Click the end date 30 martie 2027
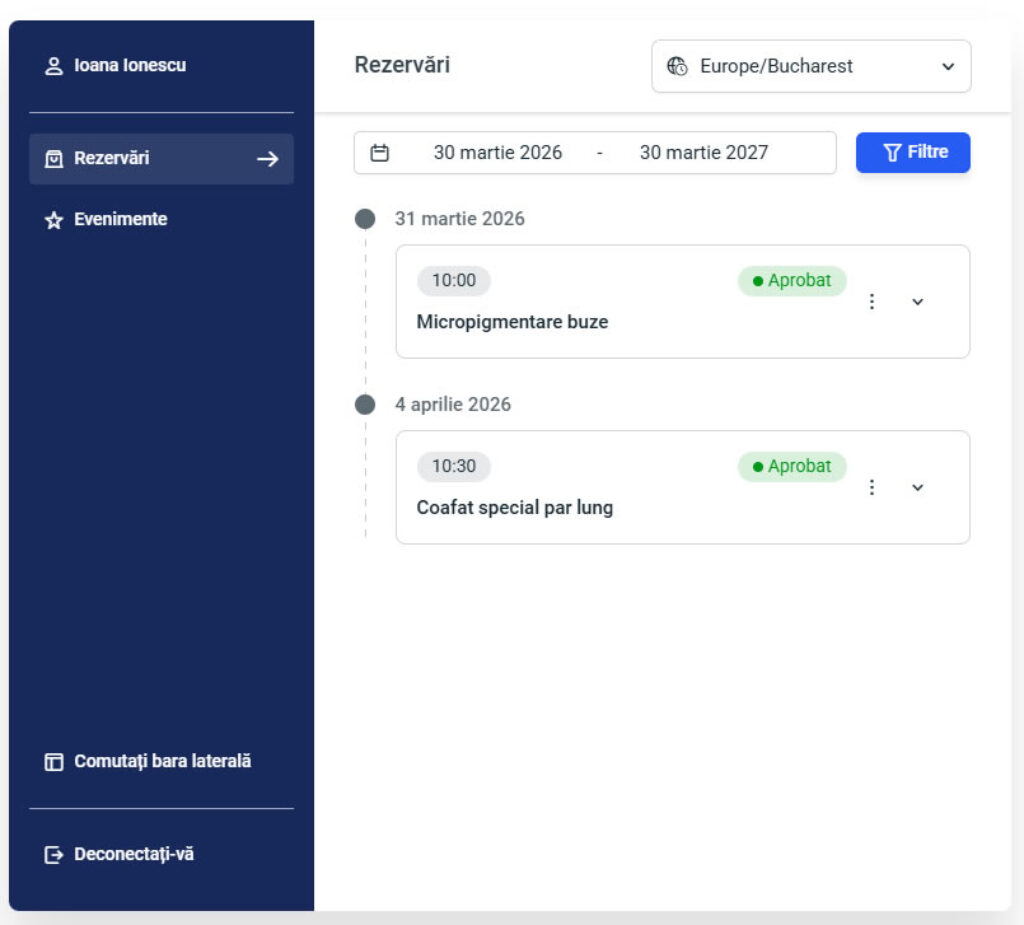This screenshot has width=1024, height=925. point(704,153)
